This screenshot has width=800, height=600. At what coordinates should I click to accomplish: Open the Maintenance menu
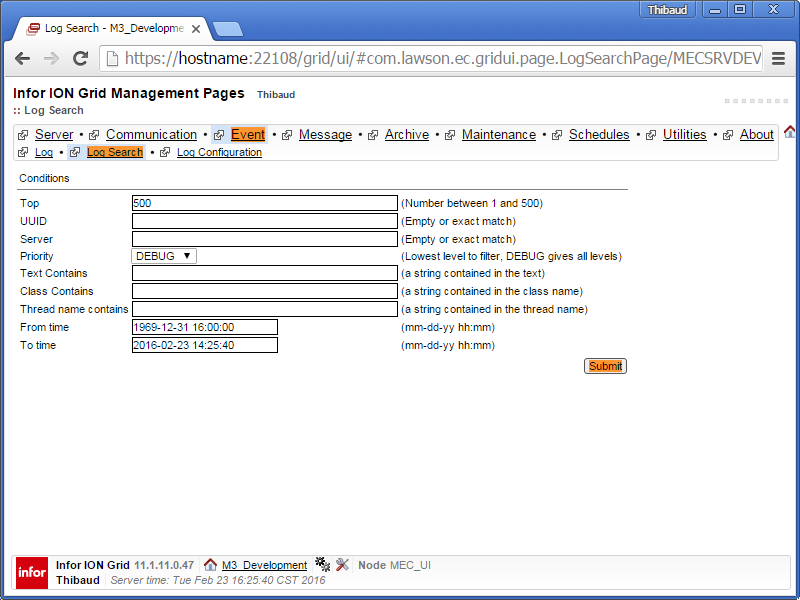(x=498, y=135)
